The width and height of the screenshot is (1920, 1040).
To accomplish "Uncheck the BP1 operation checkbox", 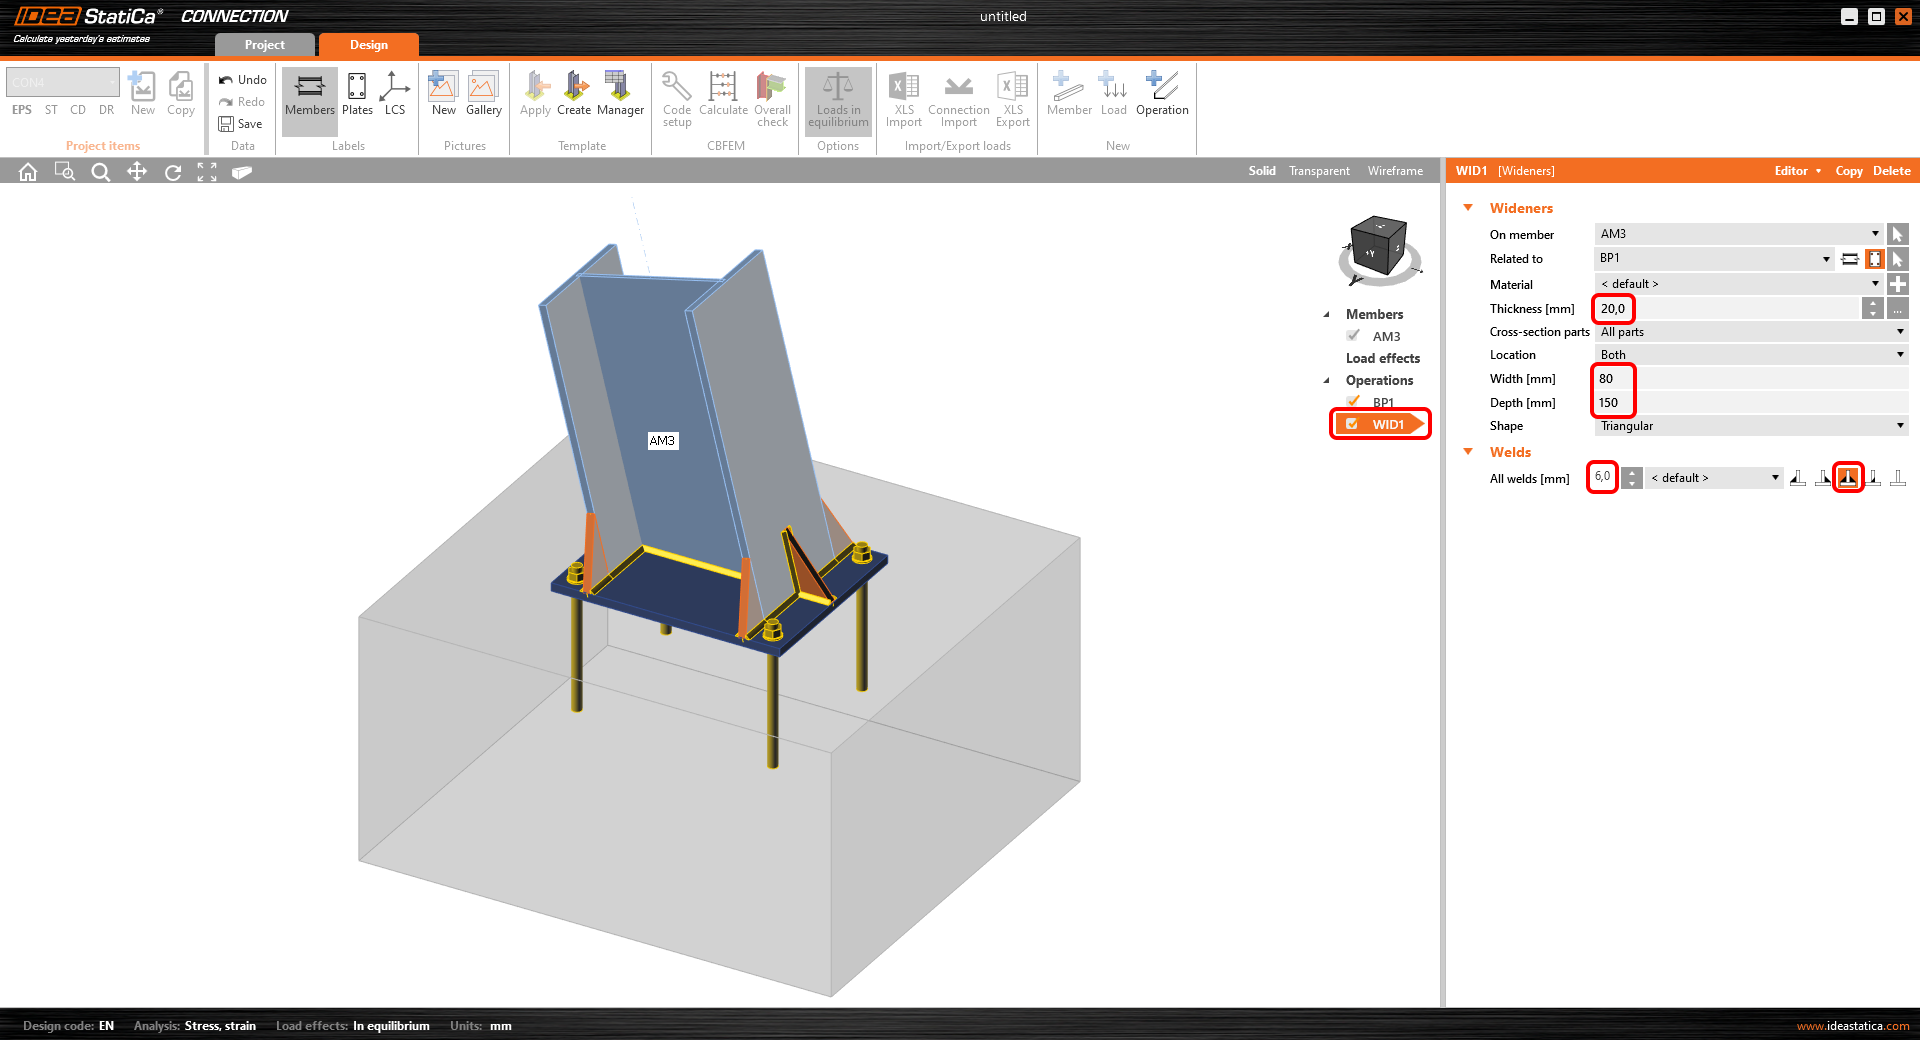I will (1354, 401).
